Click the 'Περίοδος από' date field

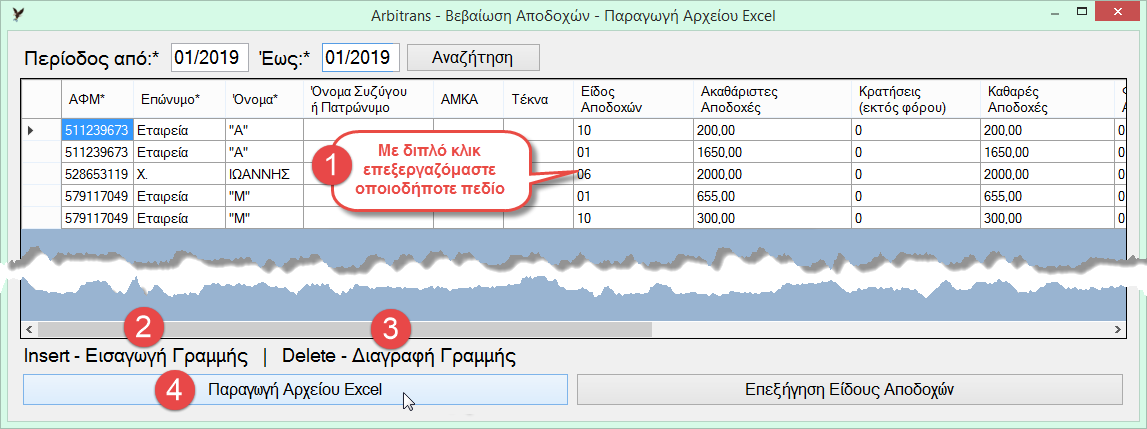pyautogui.click(x=209, y=58)
